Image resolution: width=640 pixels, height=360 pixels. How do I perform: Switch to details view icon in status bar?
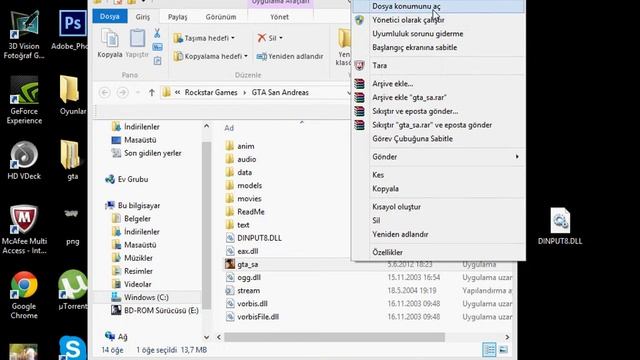pyautogui.click(x=489, y=350)
